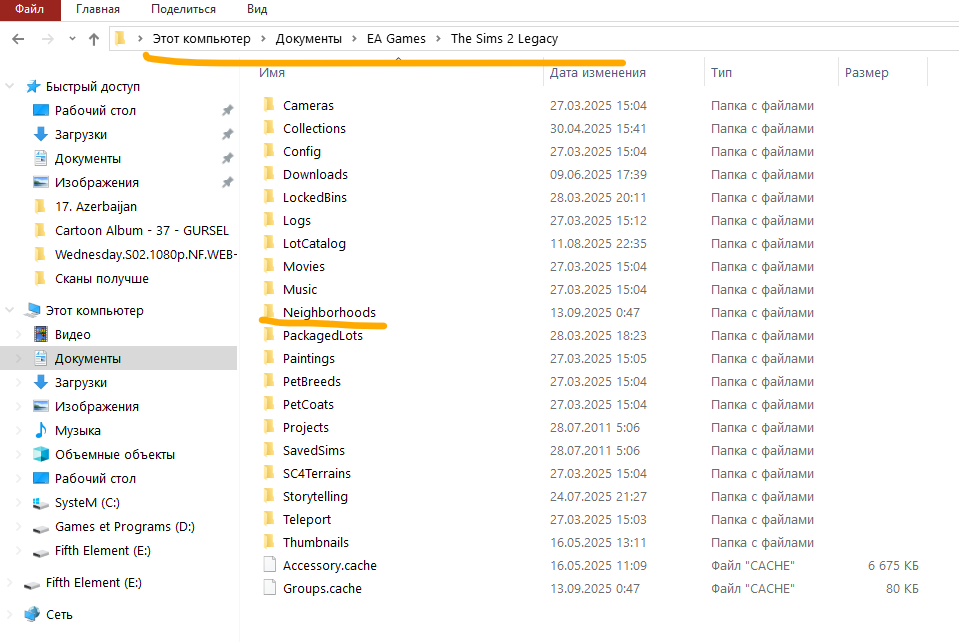The width and height of the screenshot is (959, 642).
Task: Click the Quick access star icon
Action: tap(32, 86)
